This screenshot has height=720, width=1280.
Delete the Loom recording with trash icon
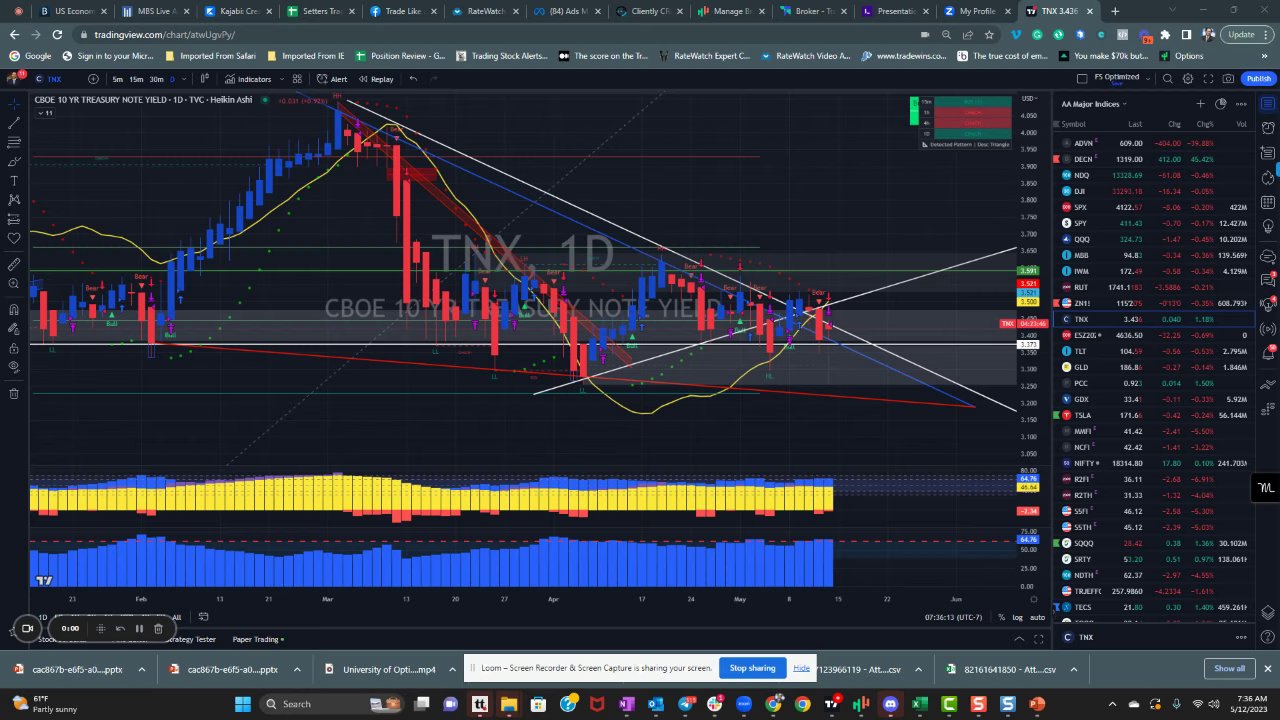point(158,629)
